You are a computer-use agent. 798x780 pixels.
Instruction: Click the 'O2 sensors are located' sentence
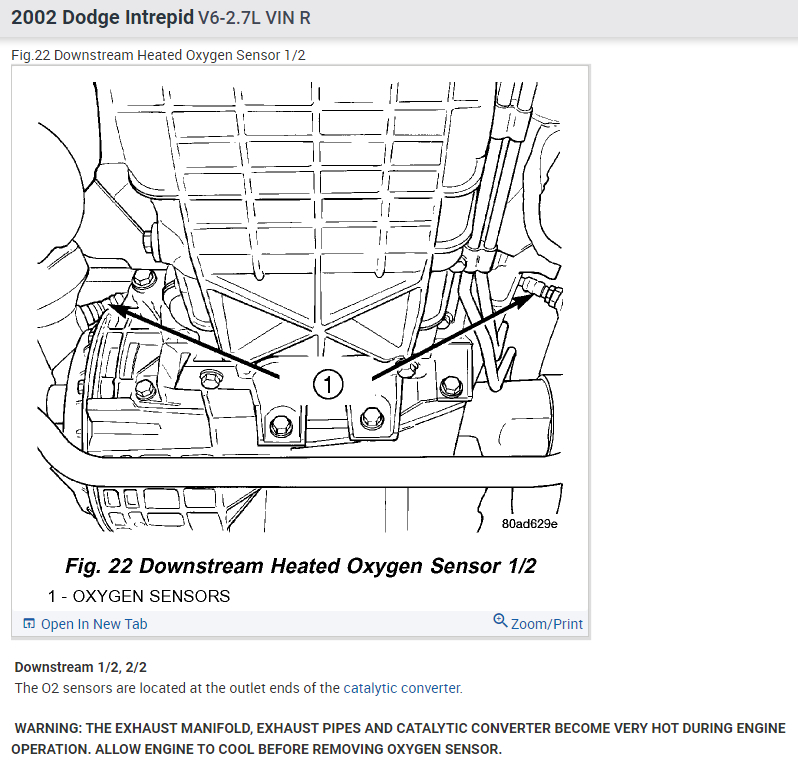coord(239,688)
